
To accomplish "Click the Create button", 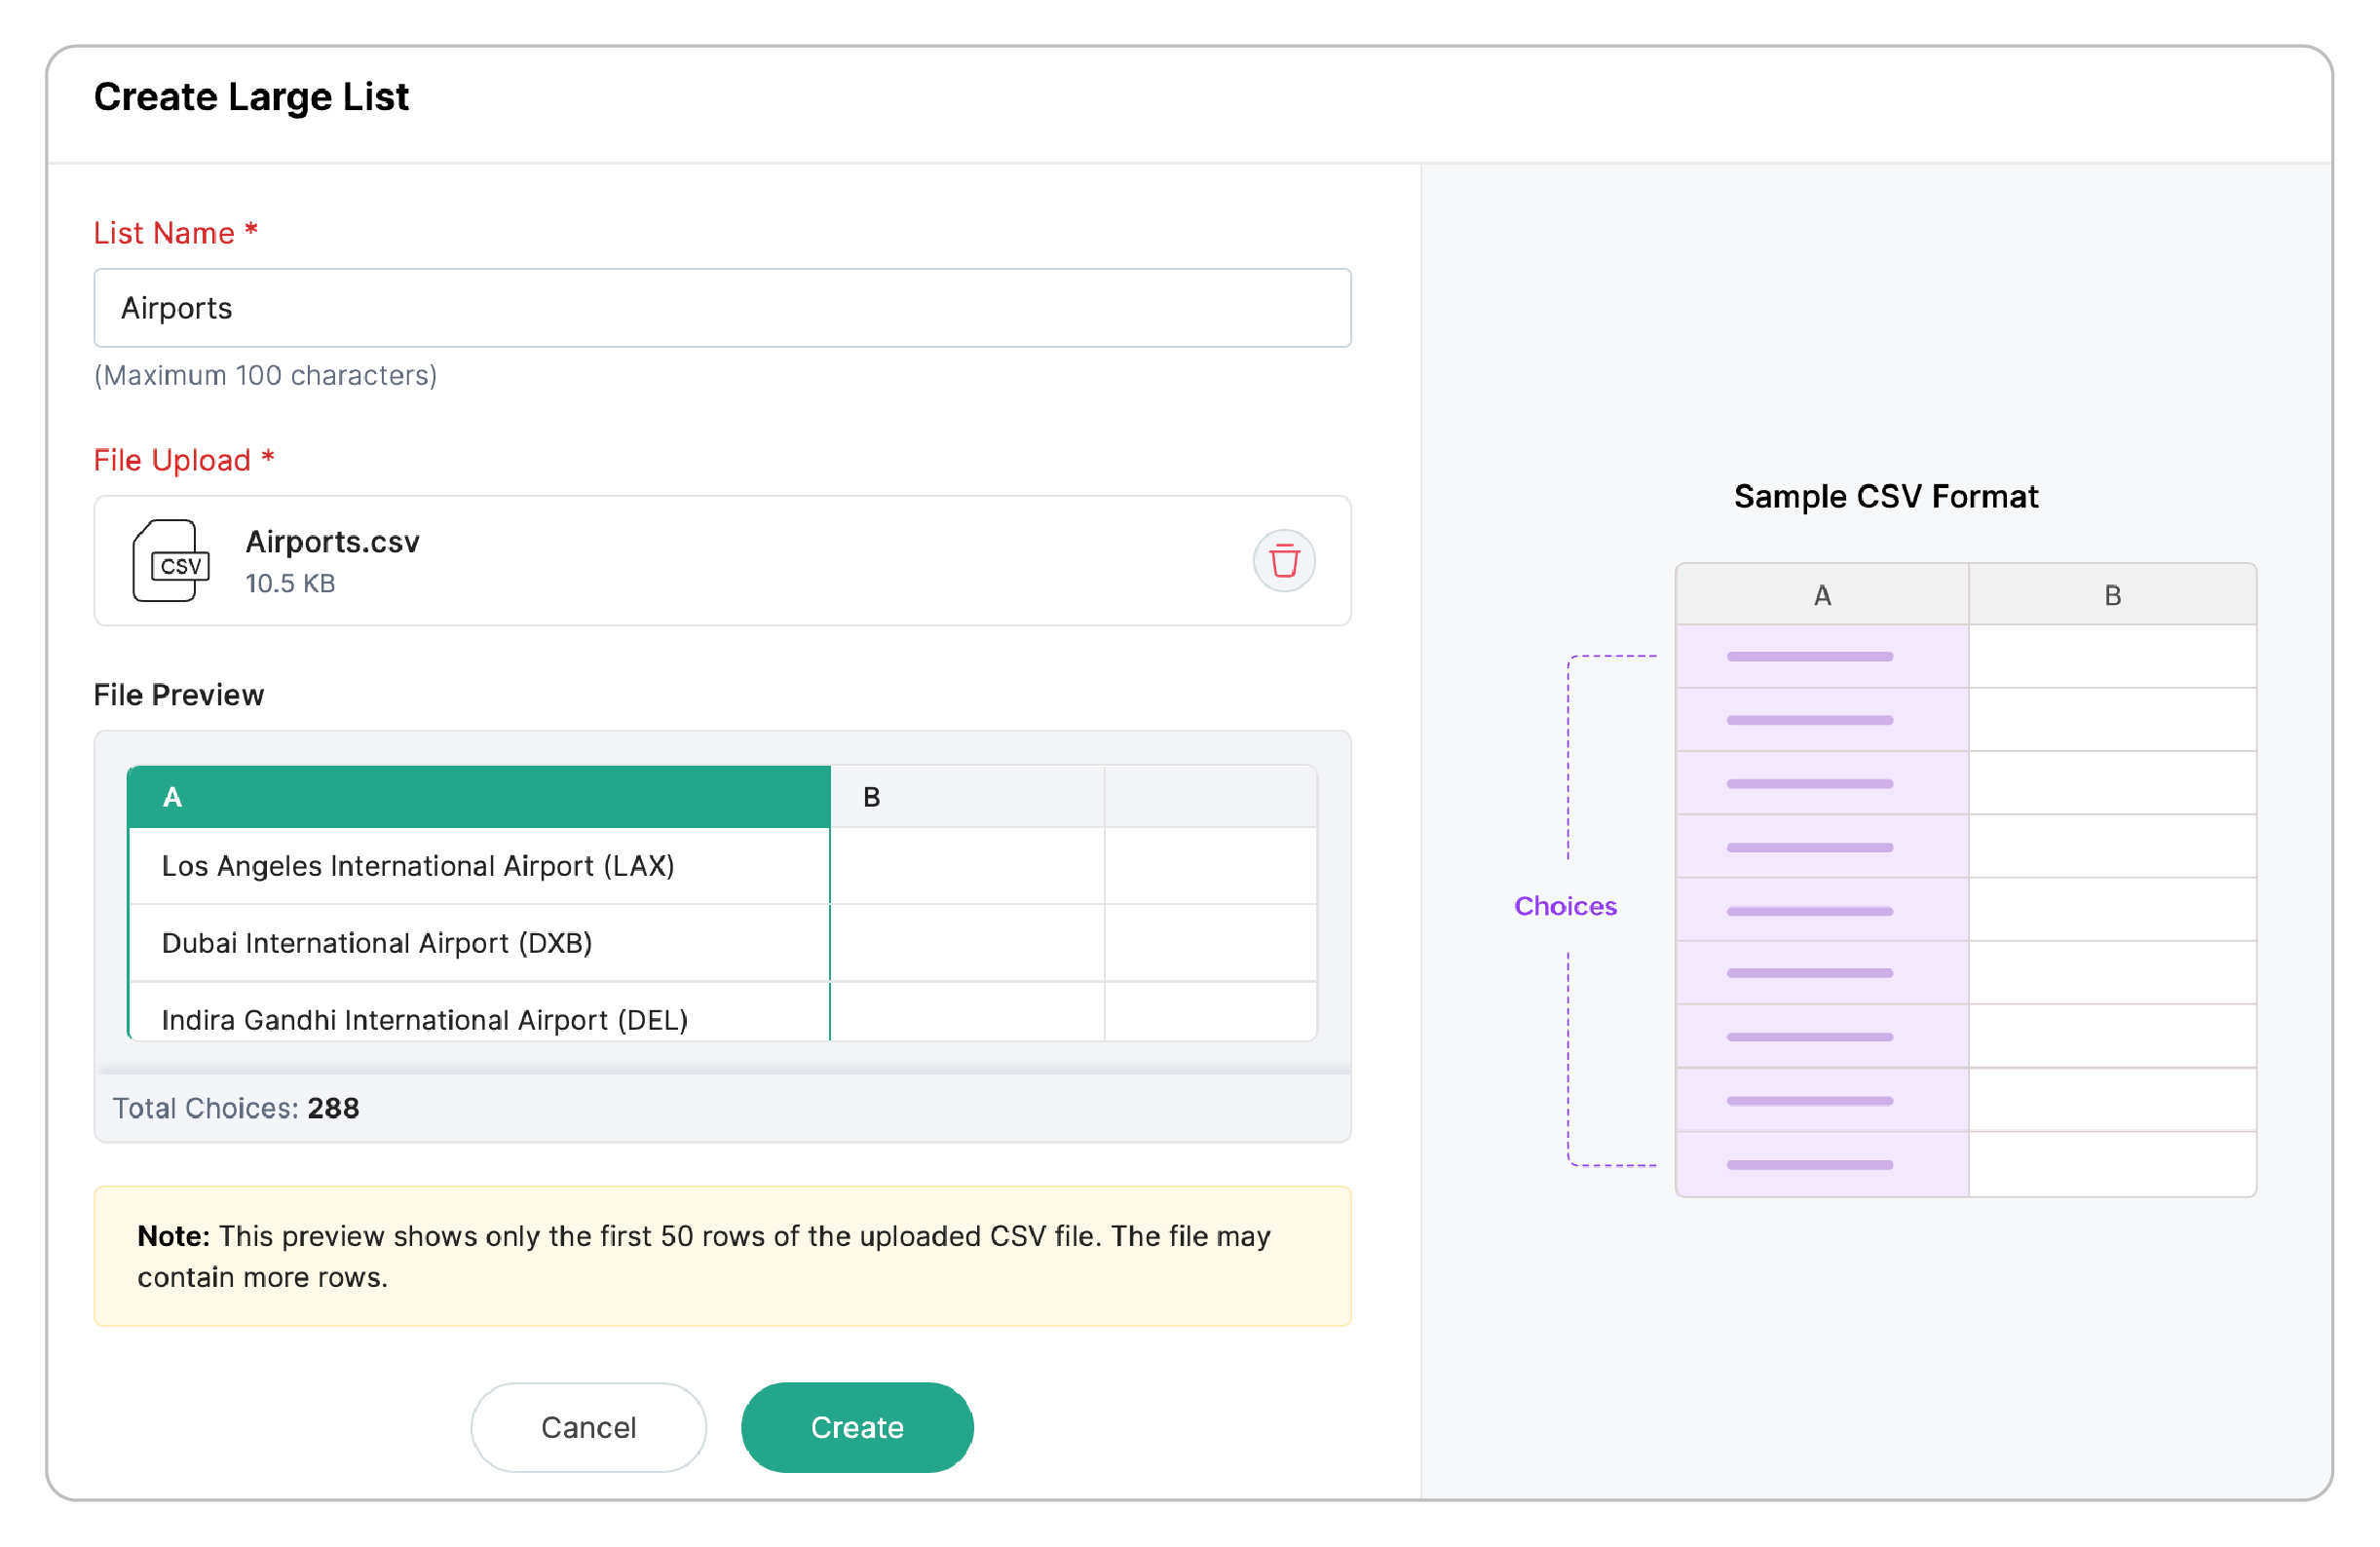I will (x=857, y=1427).
